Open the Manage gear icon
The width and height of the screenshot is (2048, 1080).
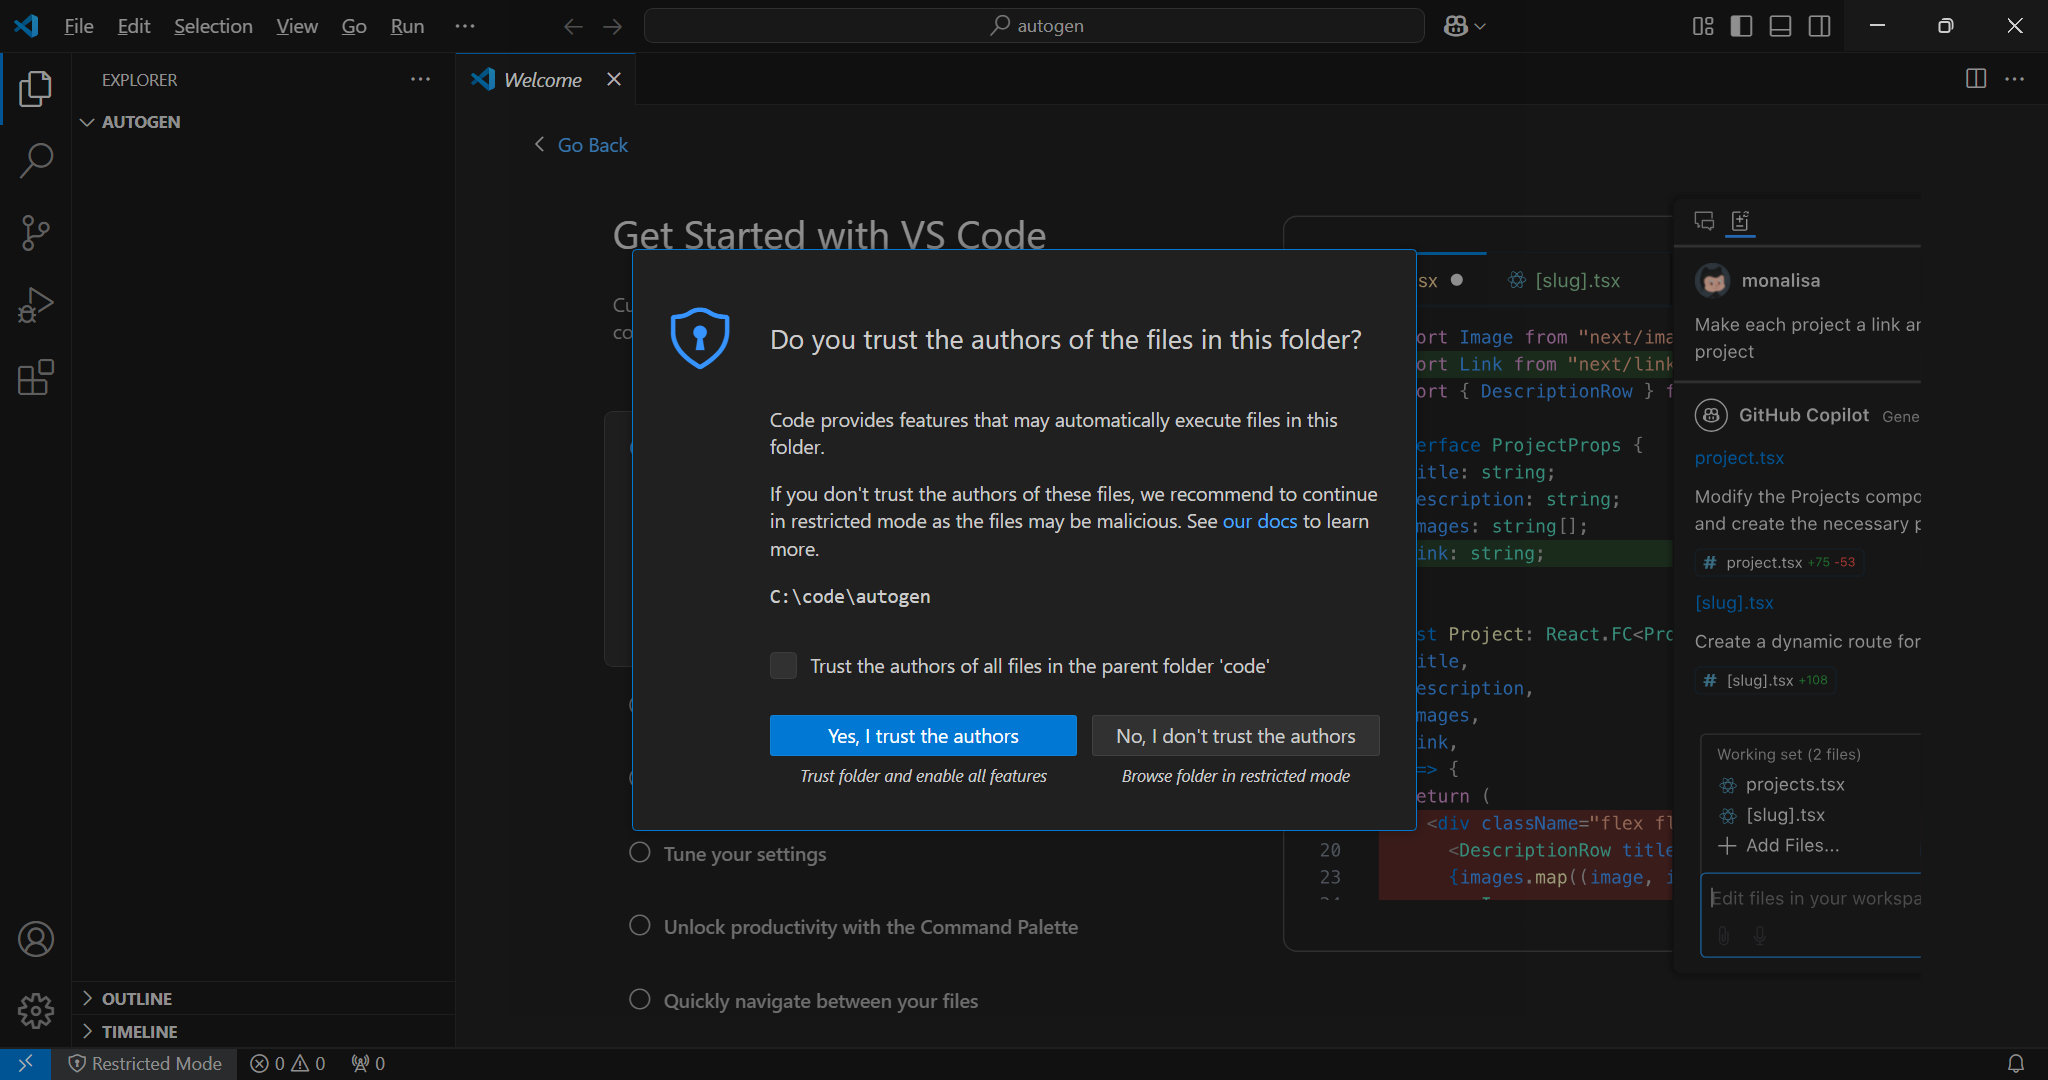pos(36,1011)
